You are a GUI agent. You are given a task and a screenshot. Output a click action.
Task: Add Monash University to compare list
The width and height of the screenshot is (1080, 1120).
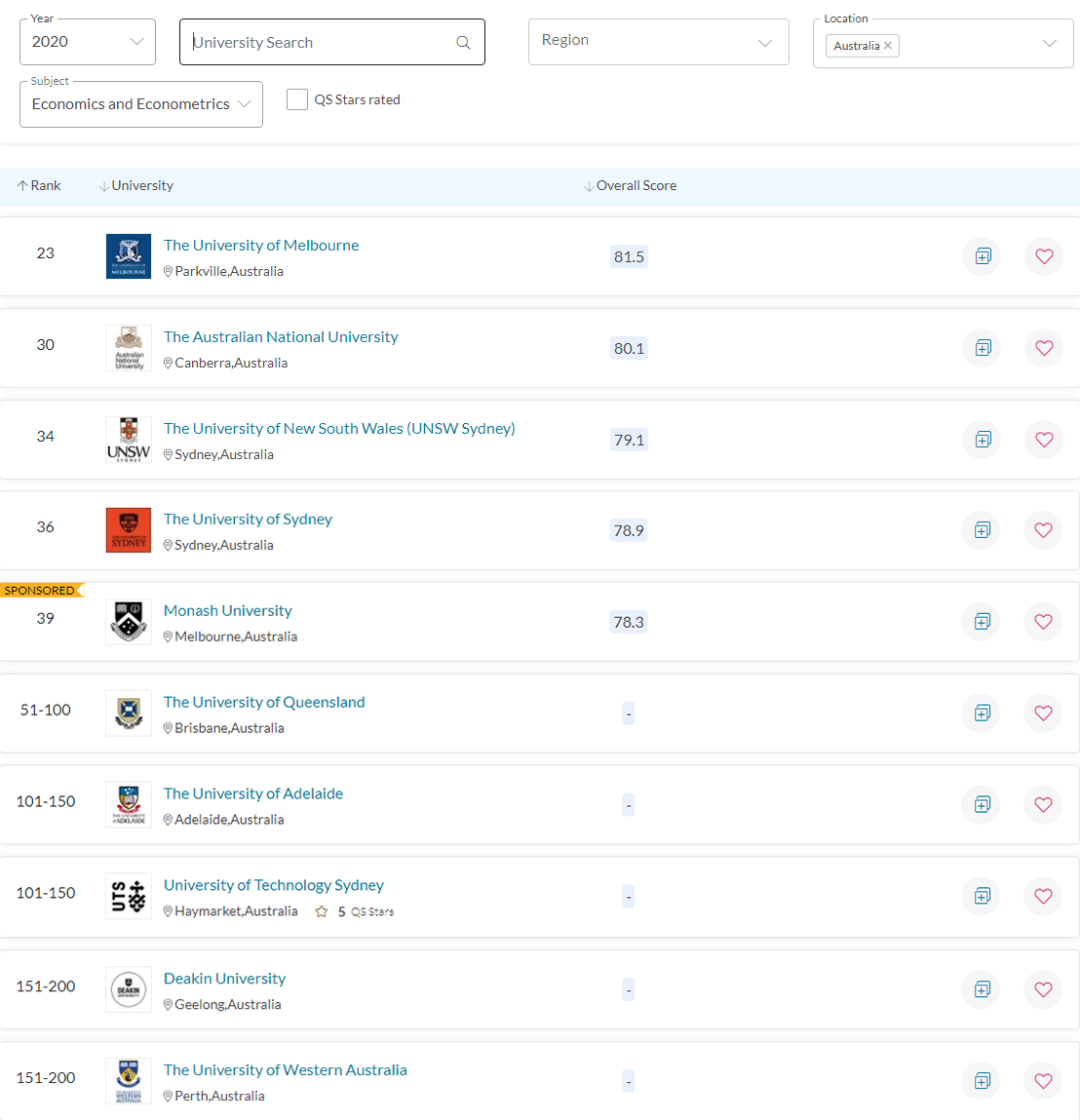(983, 621)
